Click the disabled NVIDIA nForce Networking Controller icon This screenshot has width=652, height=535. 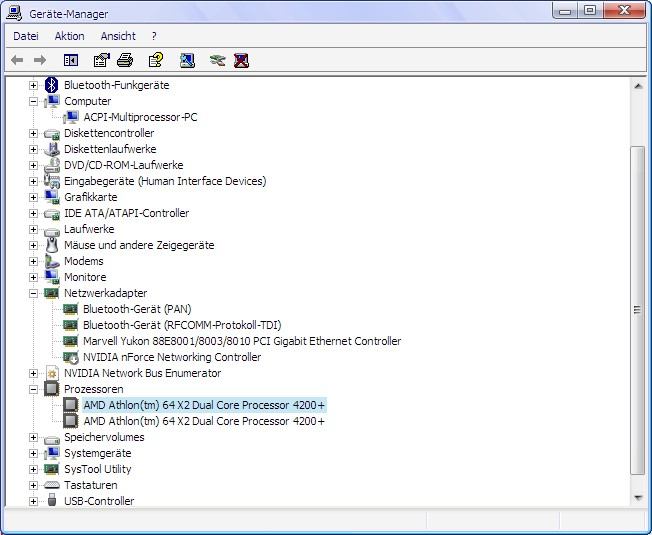point(71,357)
